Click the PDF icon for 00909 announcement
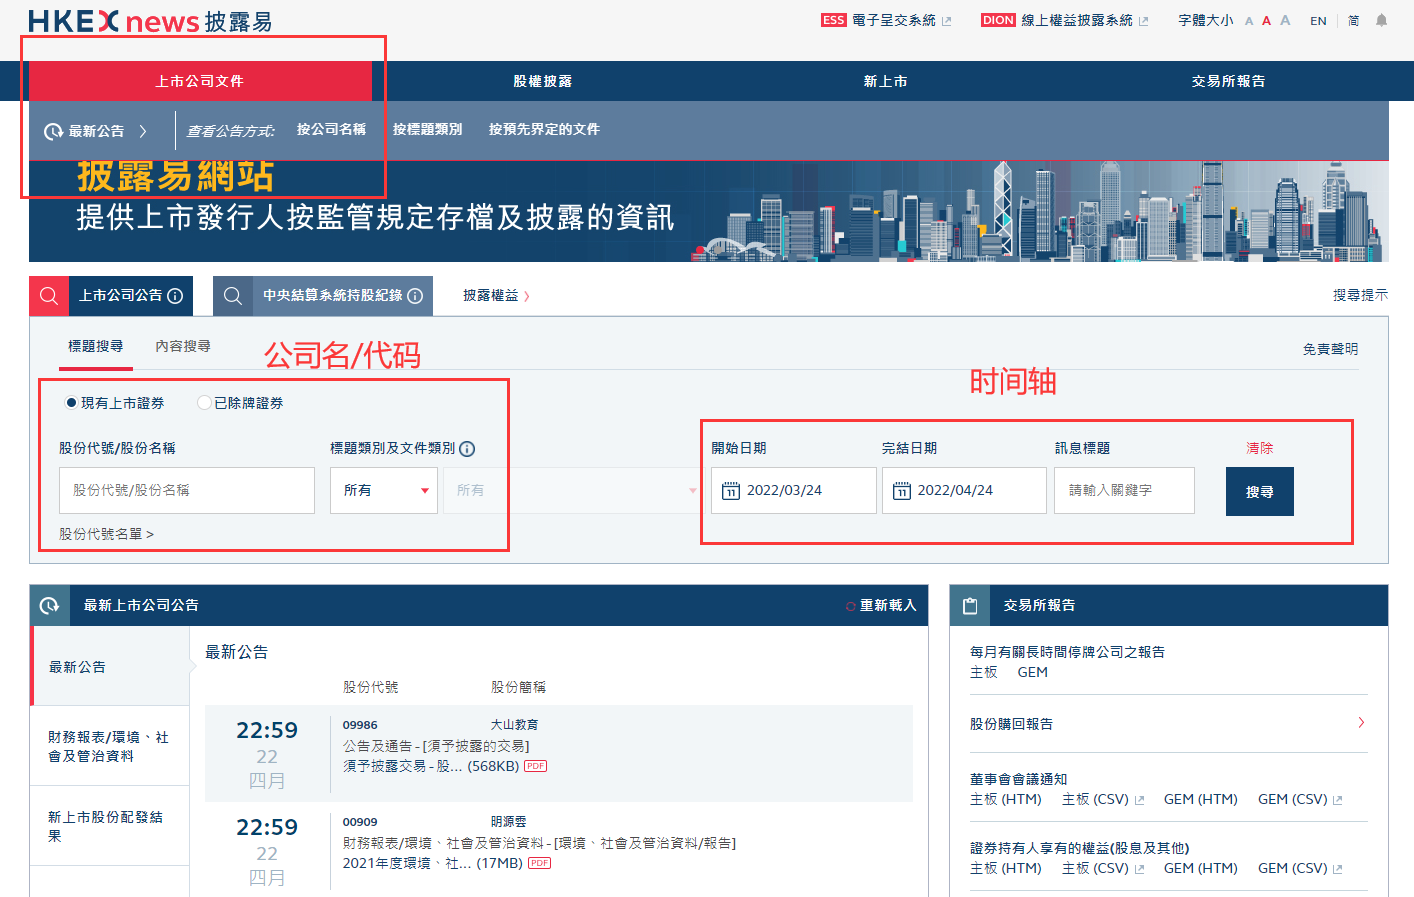Viewport: 1414px width, 897px height. pyautogui.click(x=540, y=863)
